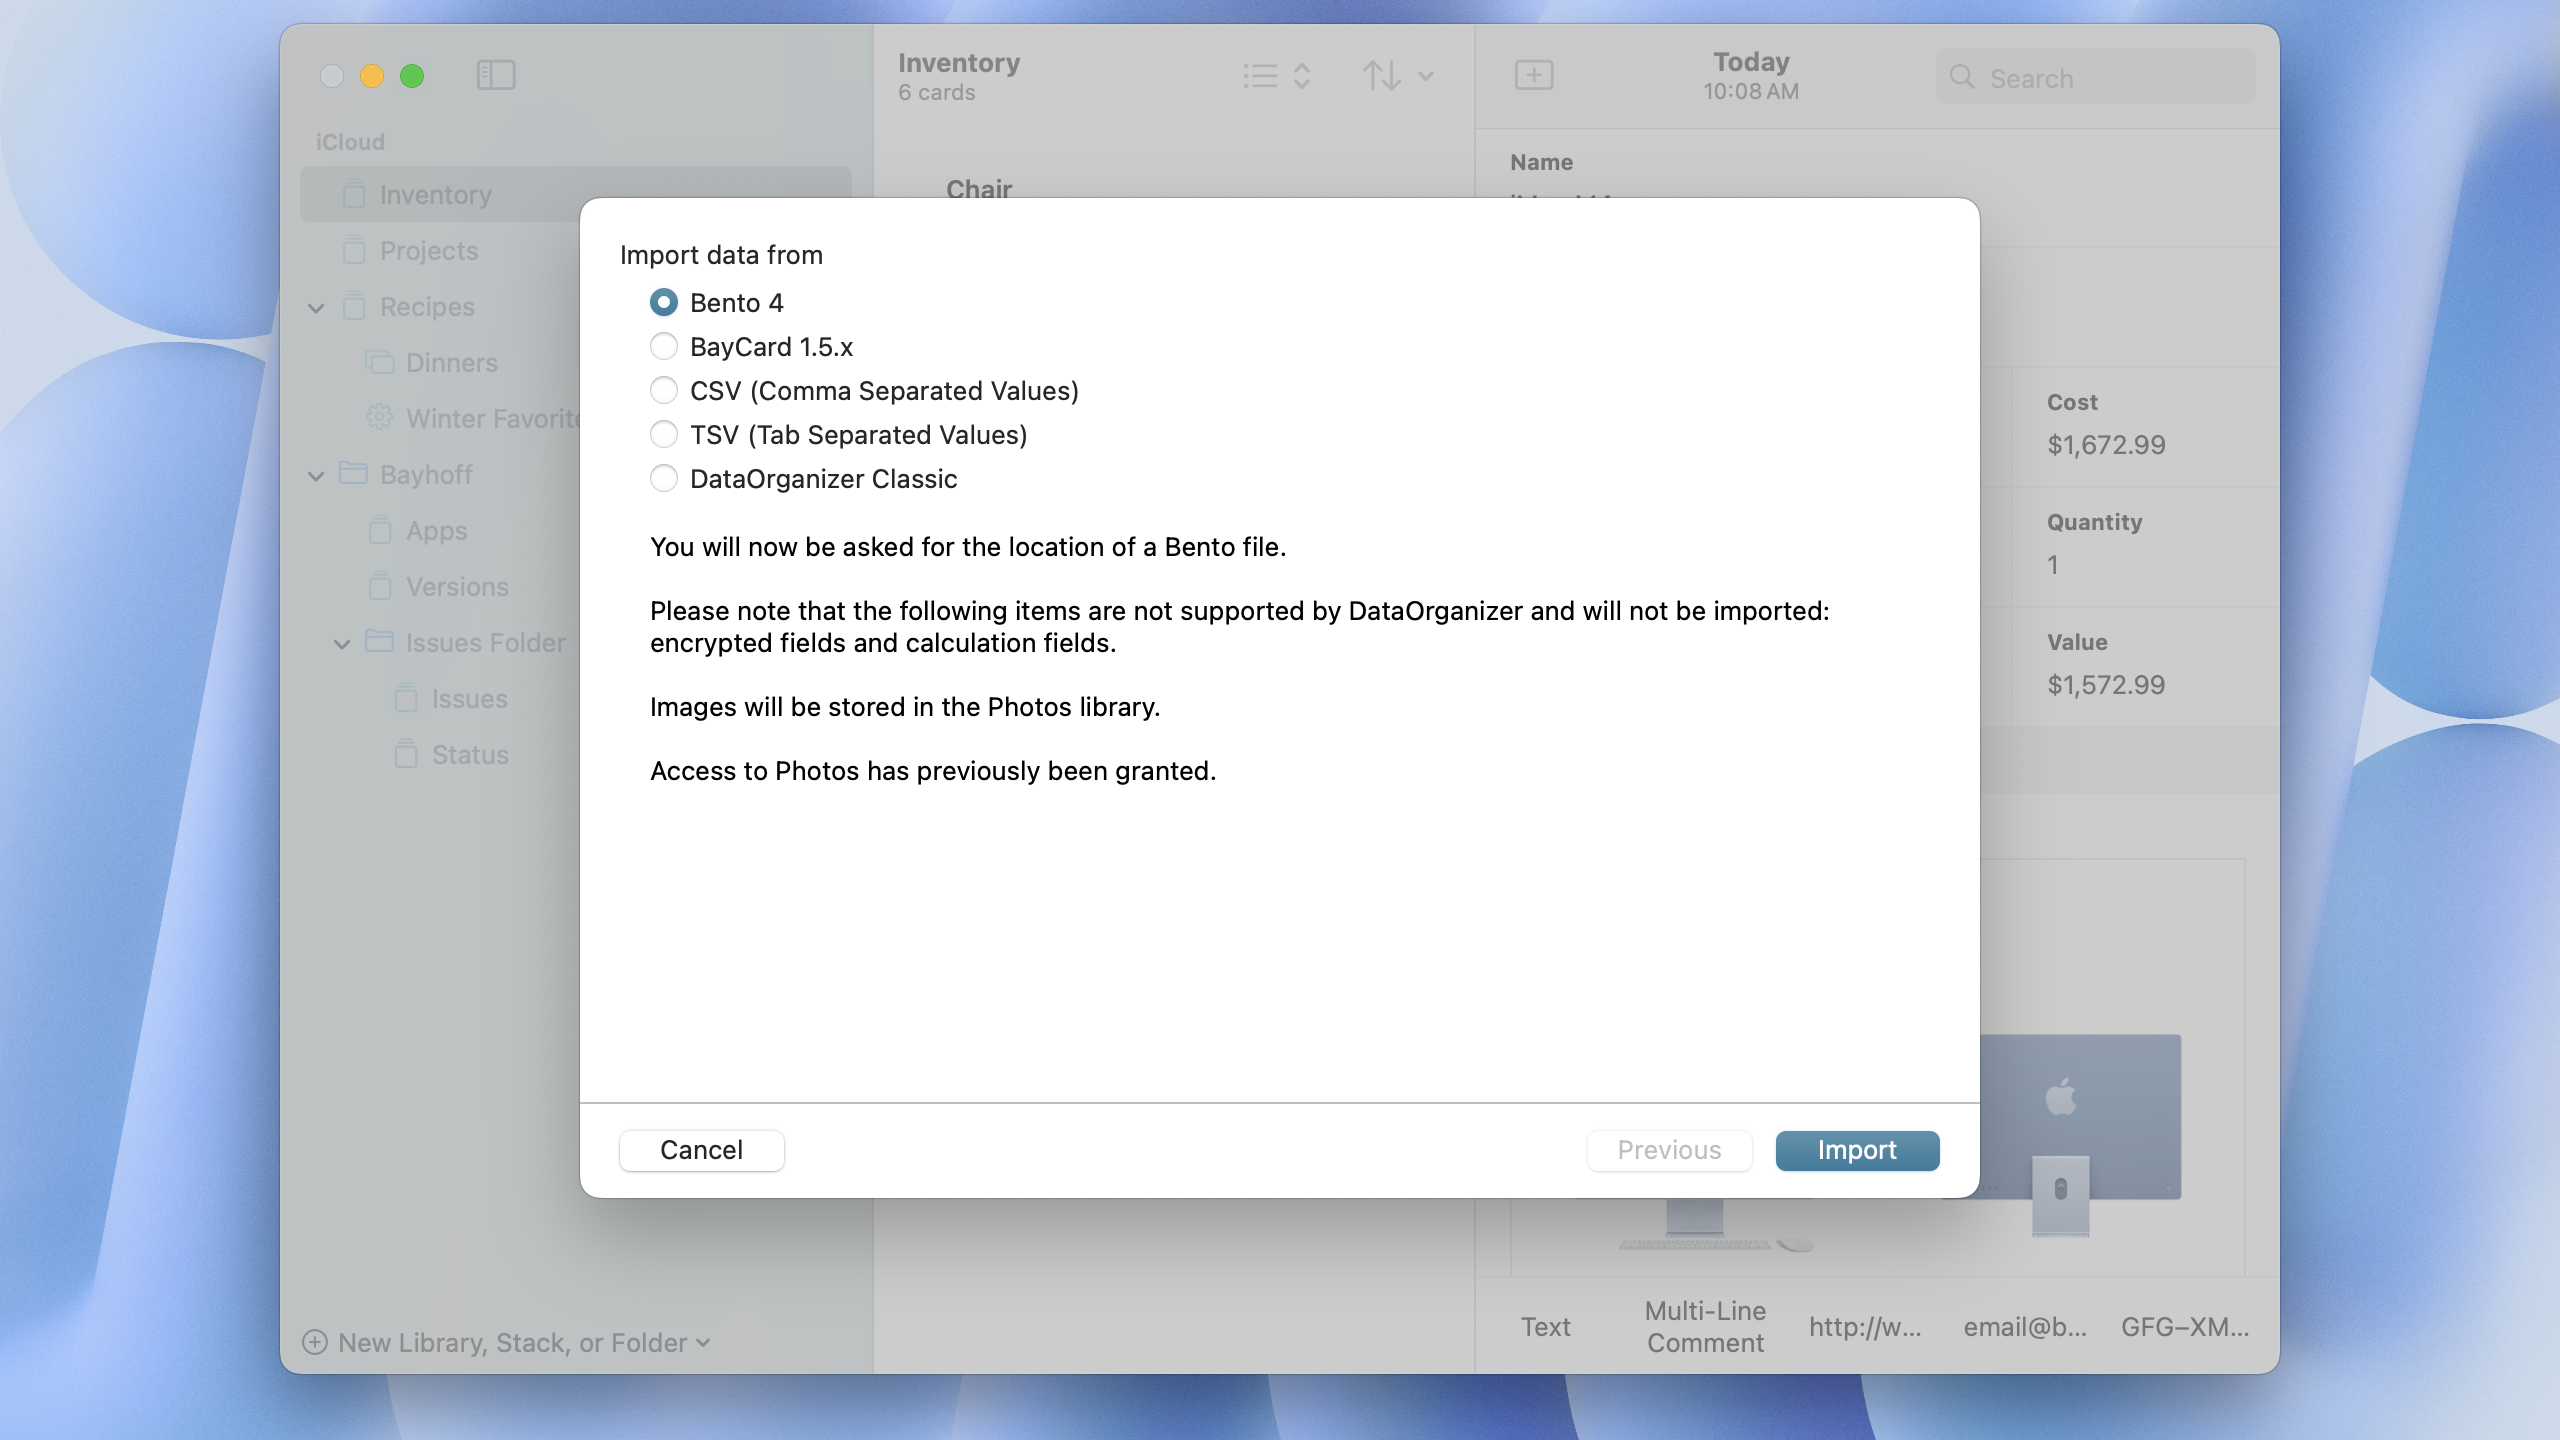Image resolution: width=2560 pixels, height=1440 pixels.
Task: Select the Bayhoff folder
Action: tap(426, 474)
